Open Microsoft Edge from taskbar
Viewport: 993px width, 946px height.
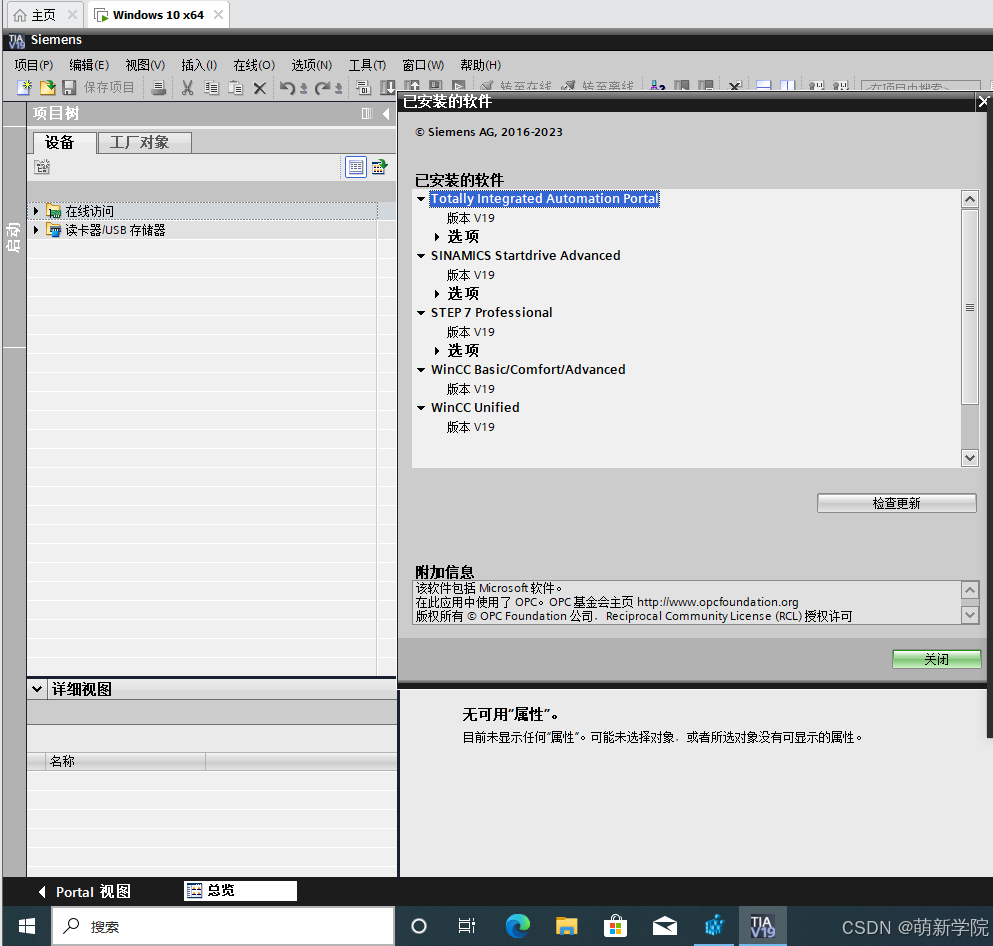click(517, 926)
